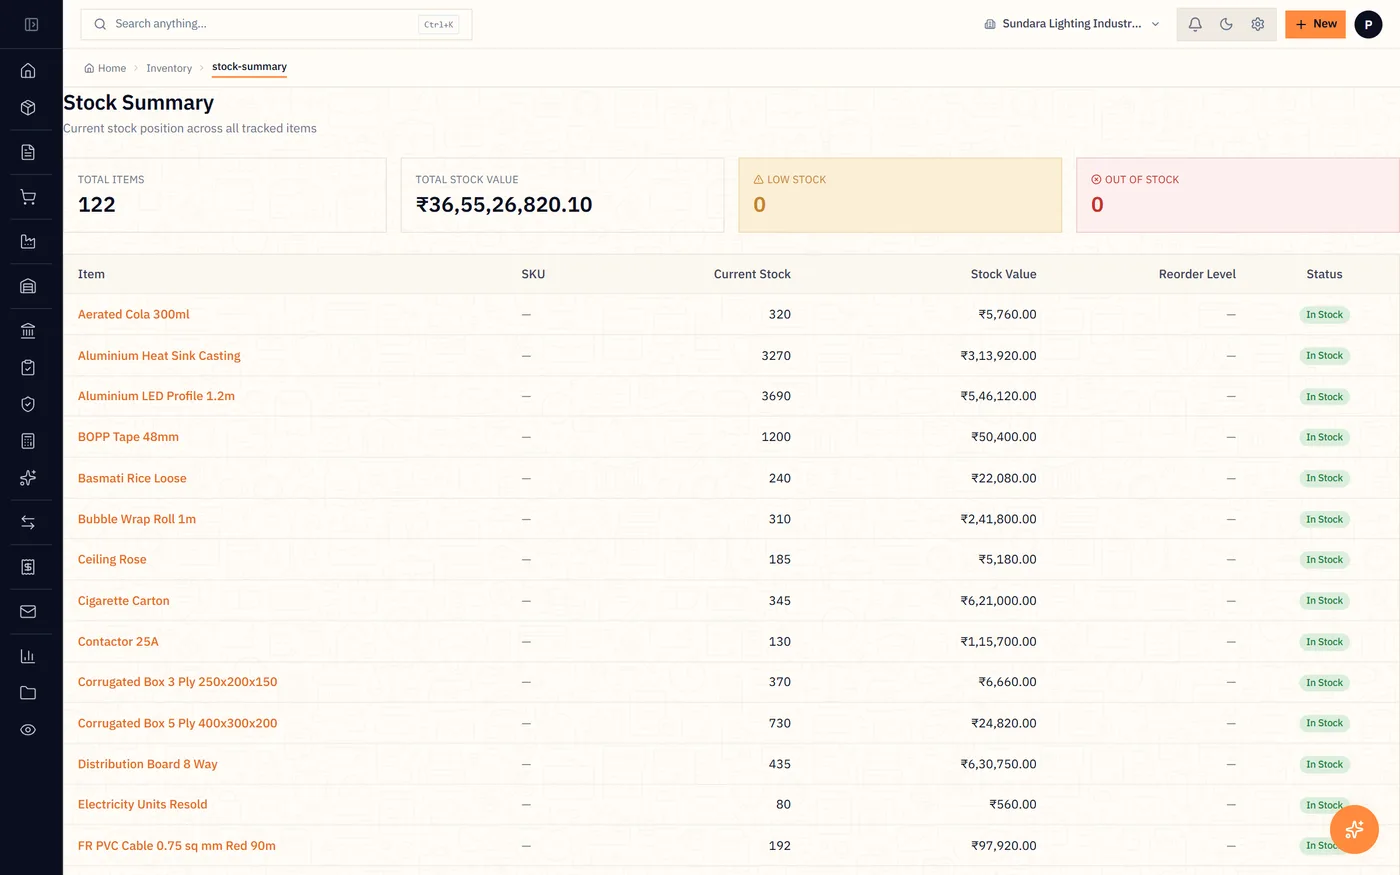Open the calculator icon in sidebar
The image size is (1400, 875).
pos(28,441)
